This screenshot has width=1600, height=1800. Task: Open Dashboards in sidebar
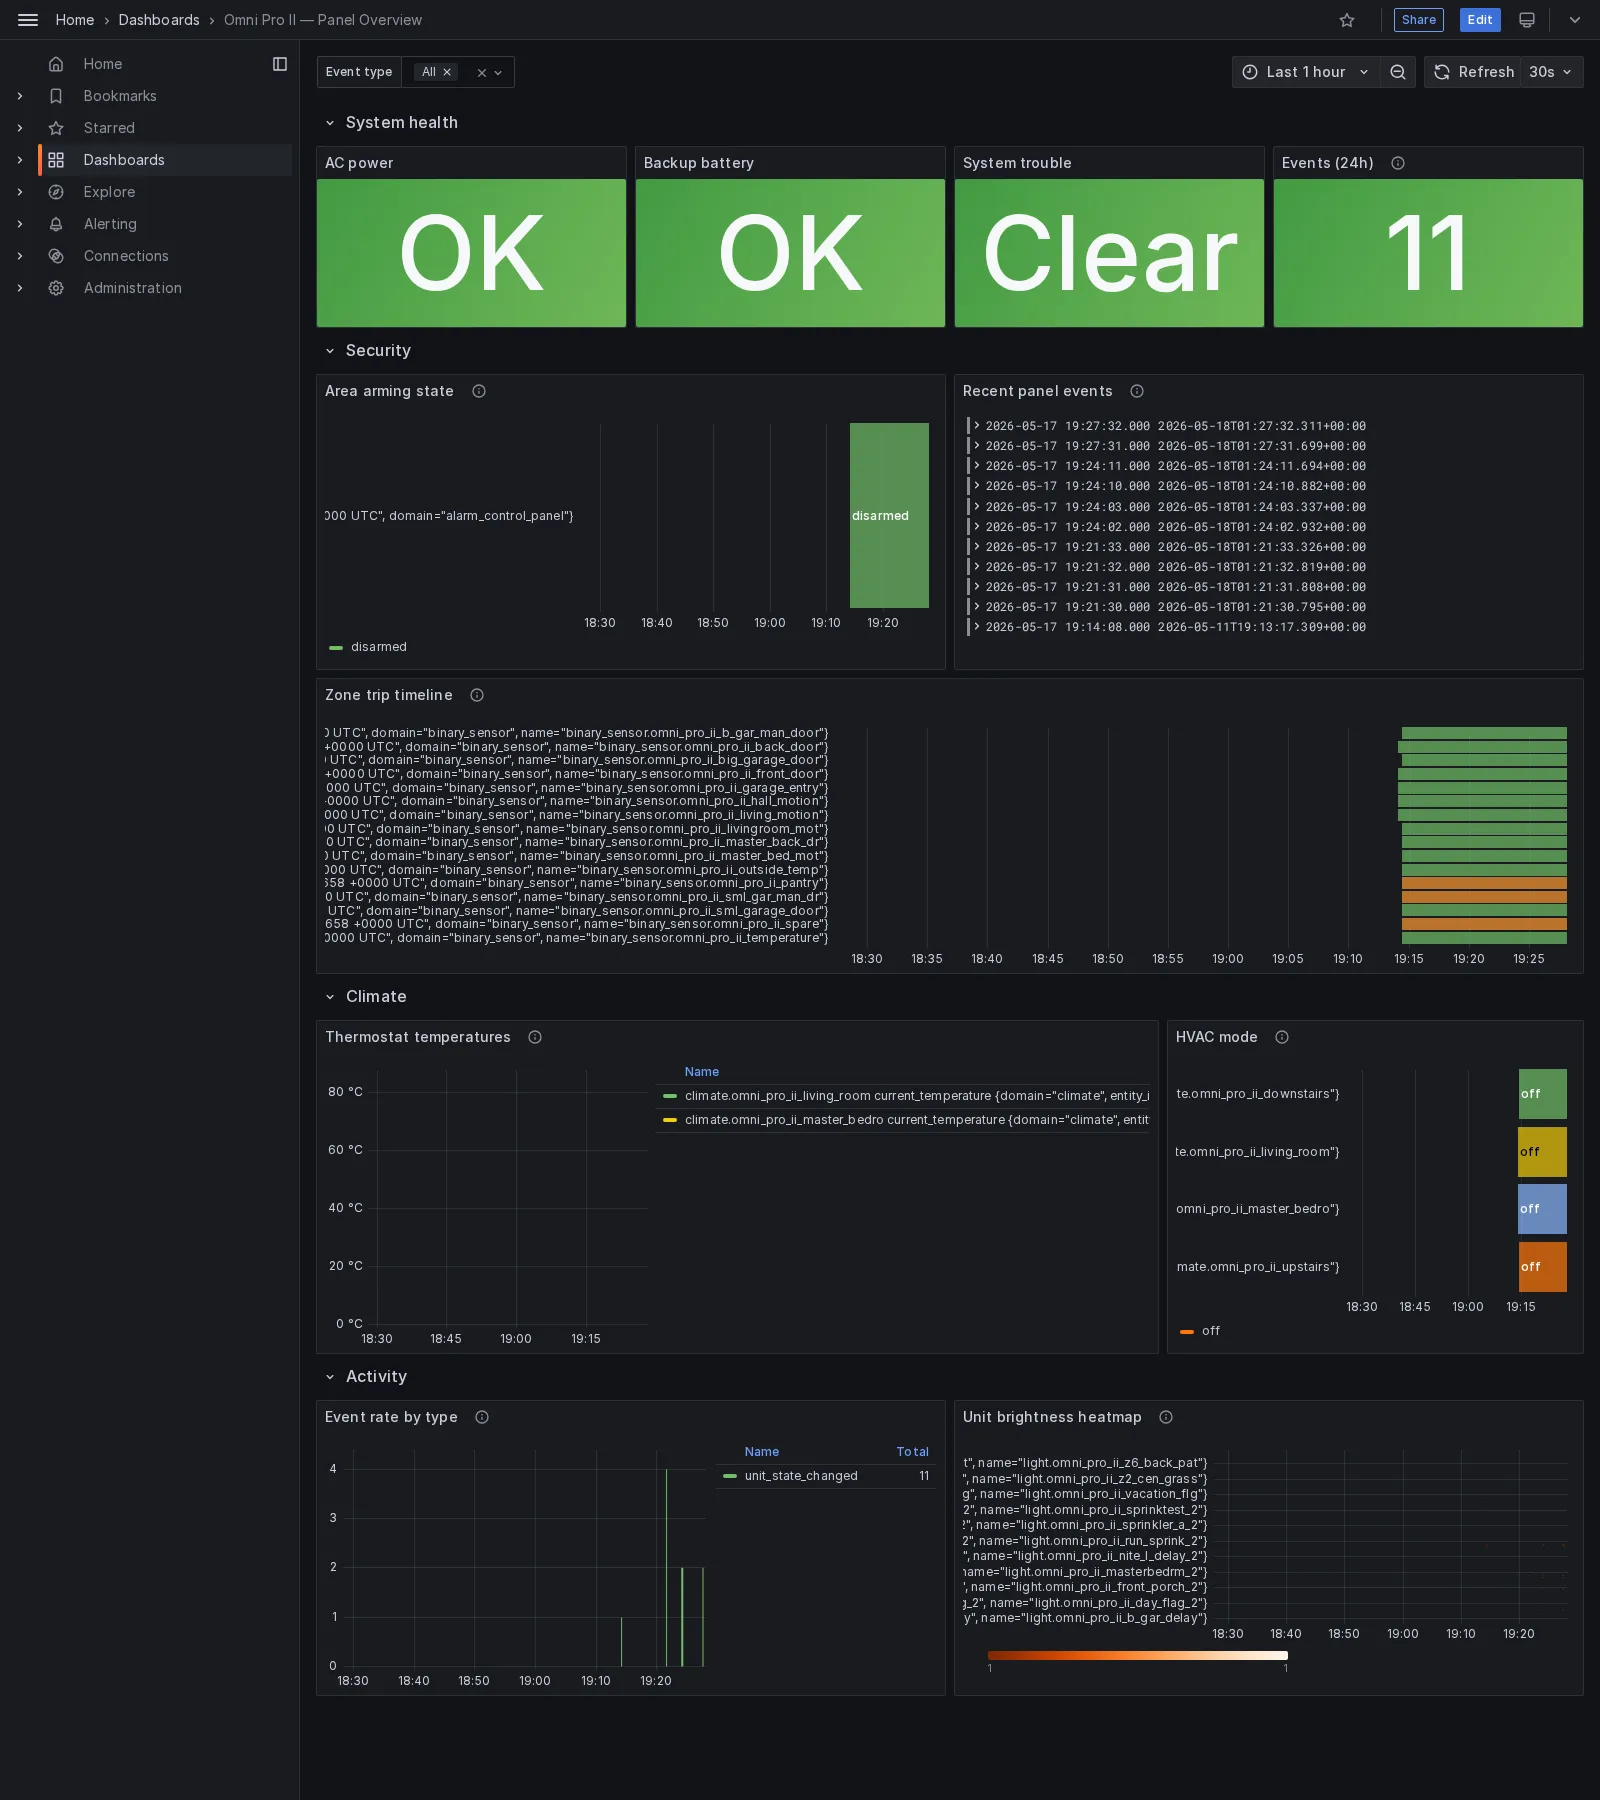pyautogui.click(x=124, y=160)
